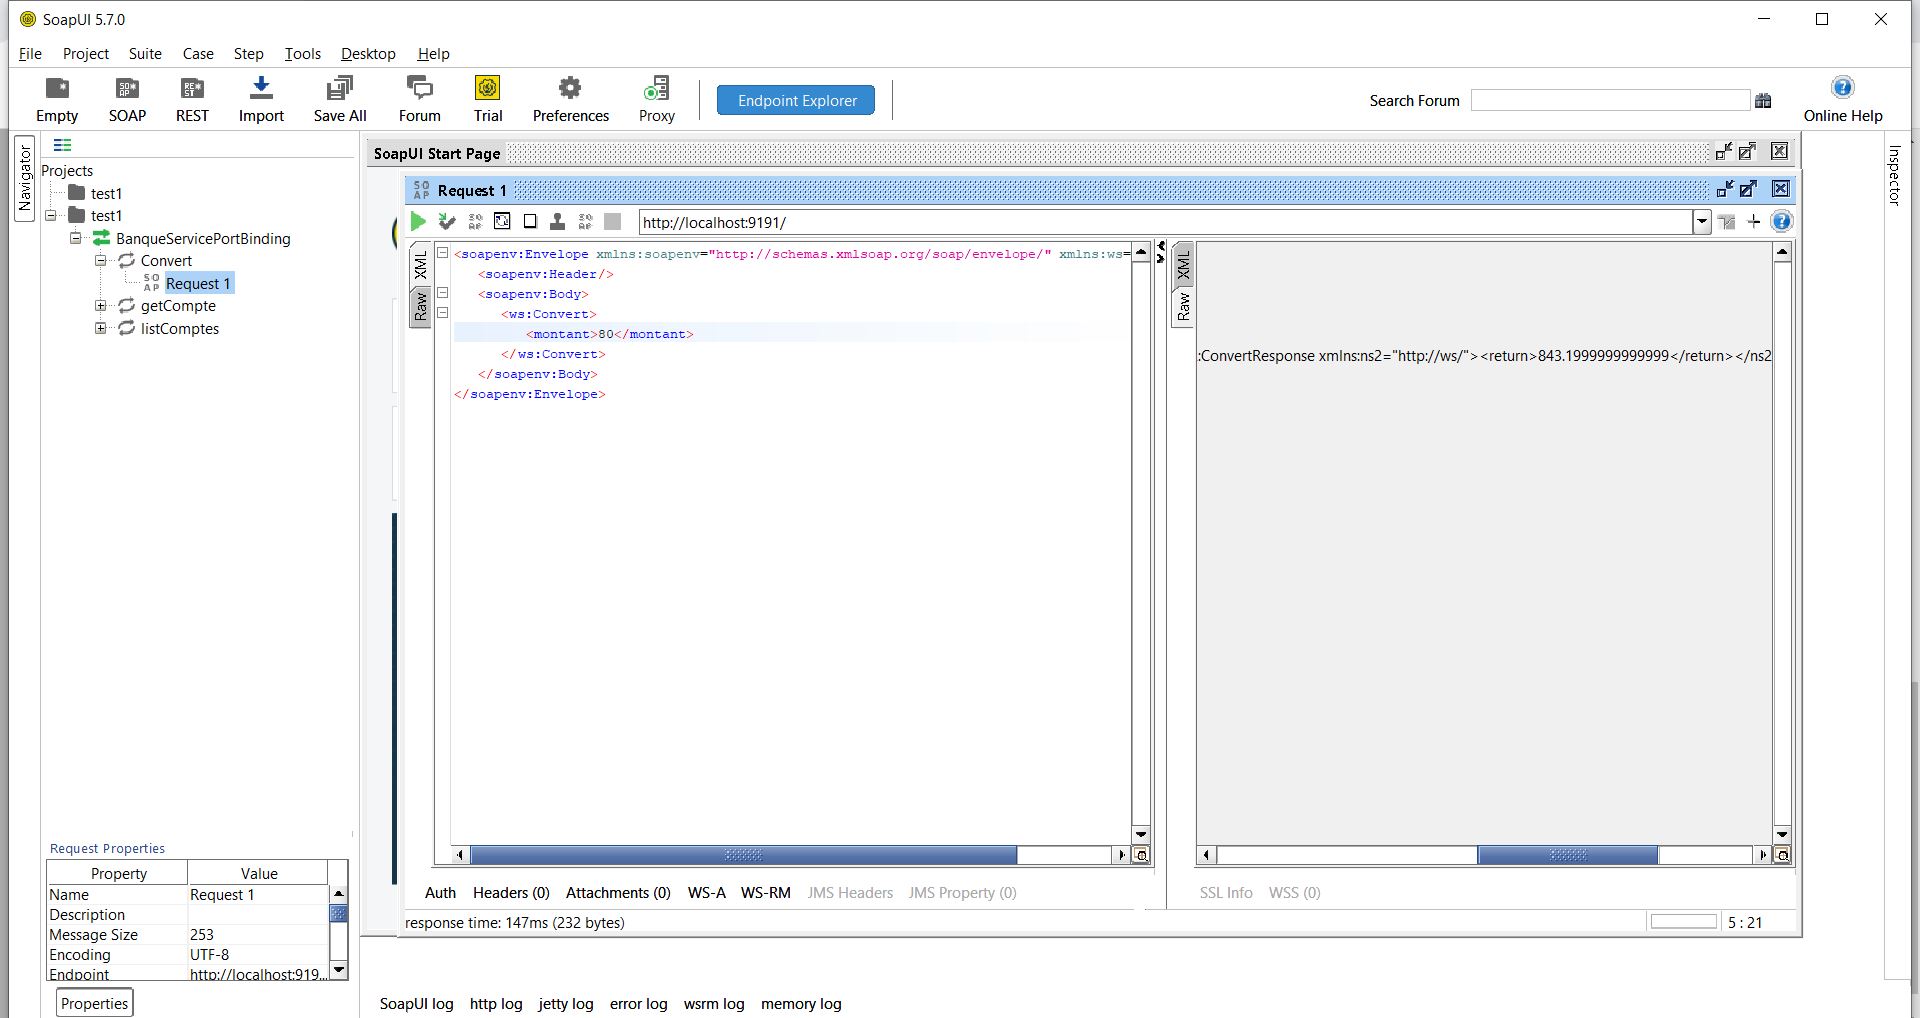Click the Endpoint Explorer button
1920x1018 pixels.
(x=795, y=99)
